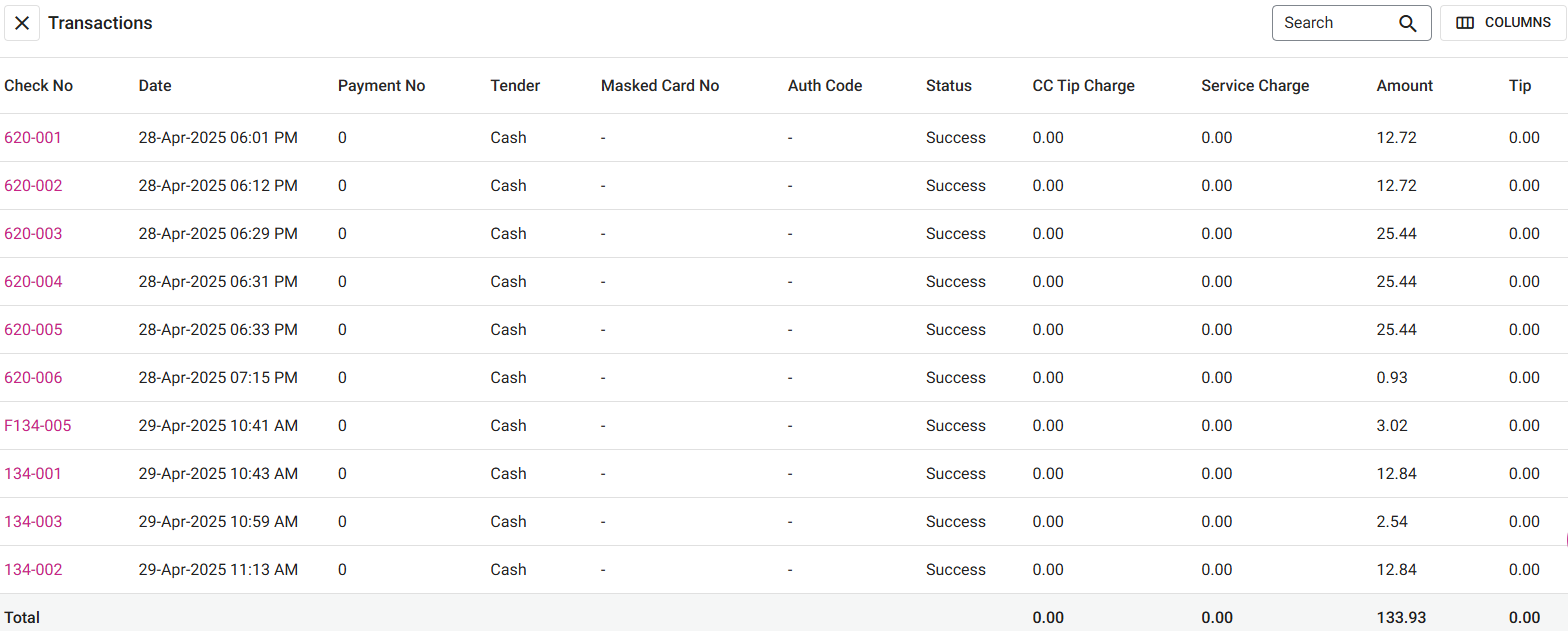Open check 134-002 link

[33, 570]
